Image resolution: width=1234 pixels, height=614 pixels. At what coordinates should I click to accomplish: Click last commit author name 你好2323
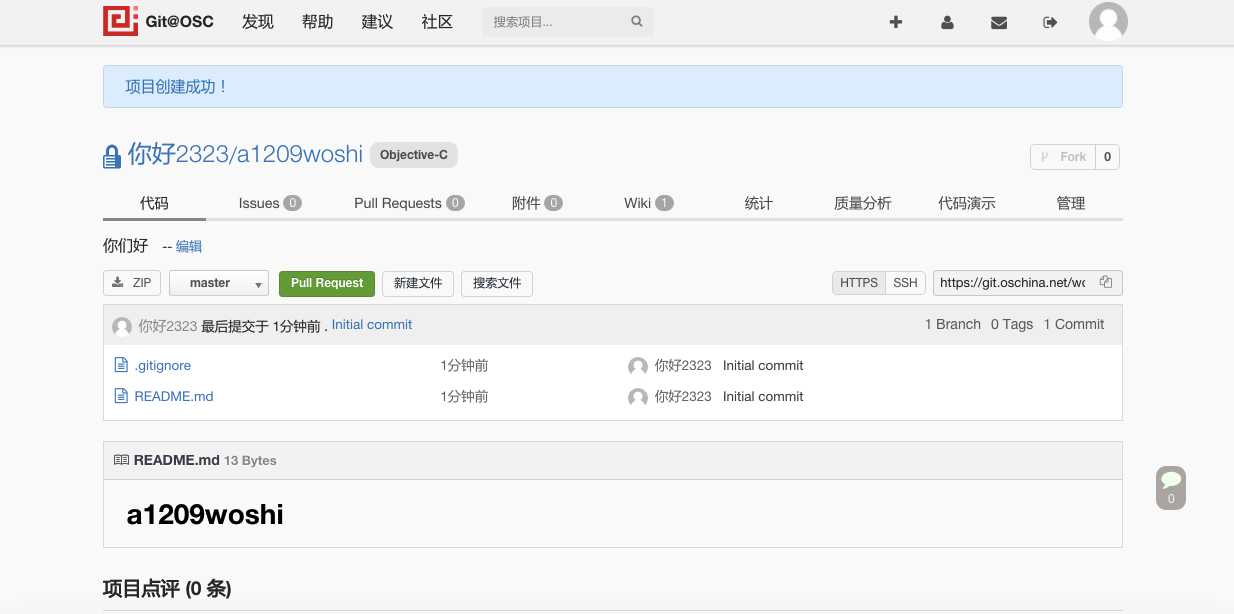(168, 326)
